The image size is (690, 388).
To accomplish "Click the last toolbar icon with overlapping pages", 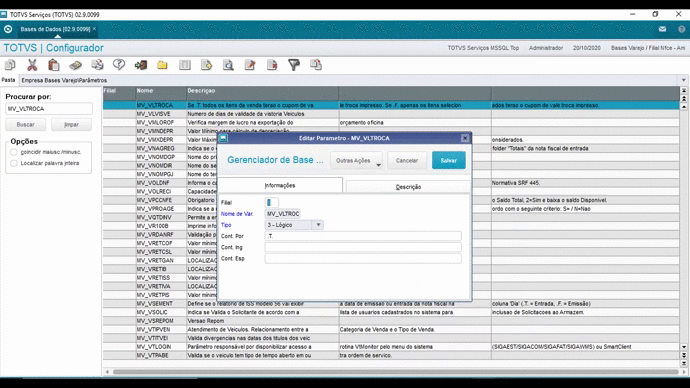I will (316, 65).
